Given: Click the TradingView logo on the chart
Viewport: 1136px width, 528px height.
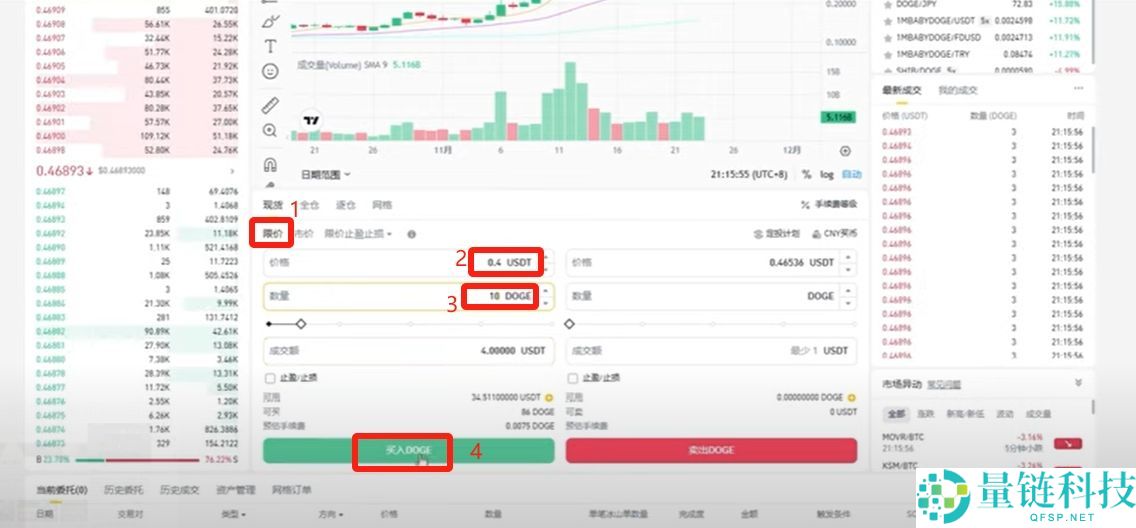Looking at the screenshot, I should tap(312, 121).
